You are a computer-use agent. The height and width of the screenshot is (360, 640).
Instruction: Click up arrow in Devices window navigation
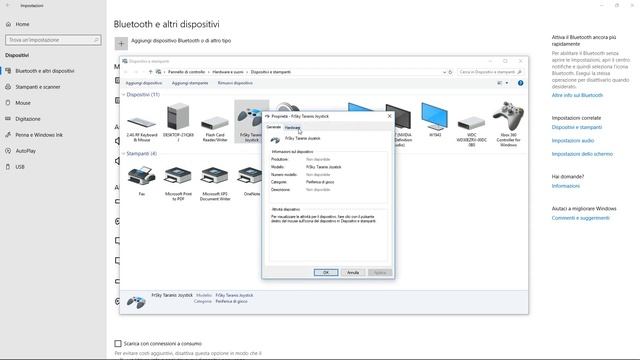coord(150,72)
